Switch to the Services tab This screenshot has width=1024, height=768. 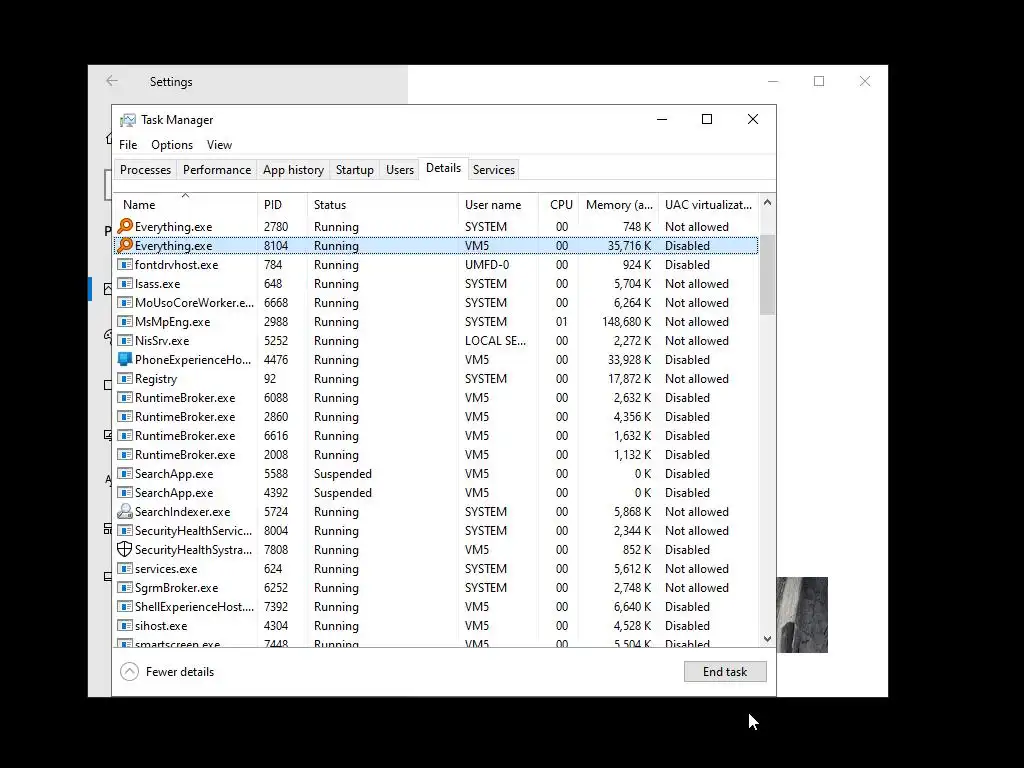[494, 170]
